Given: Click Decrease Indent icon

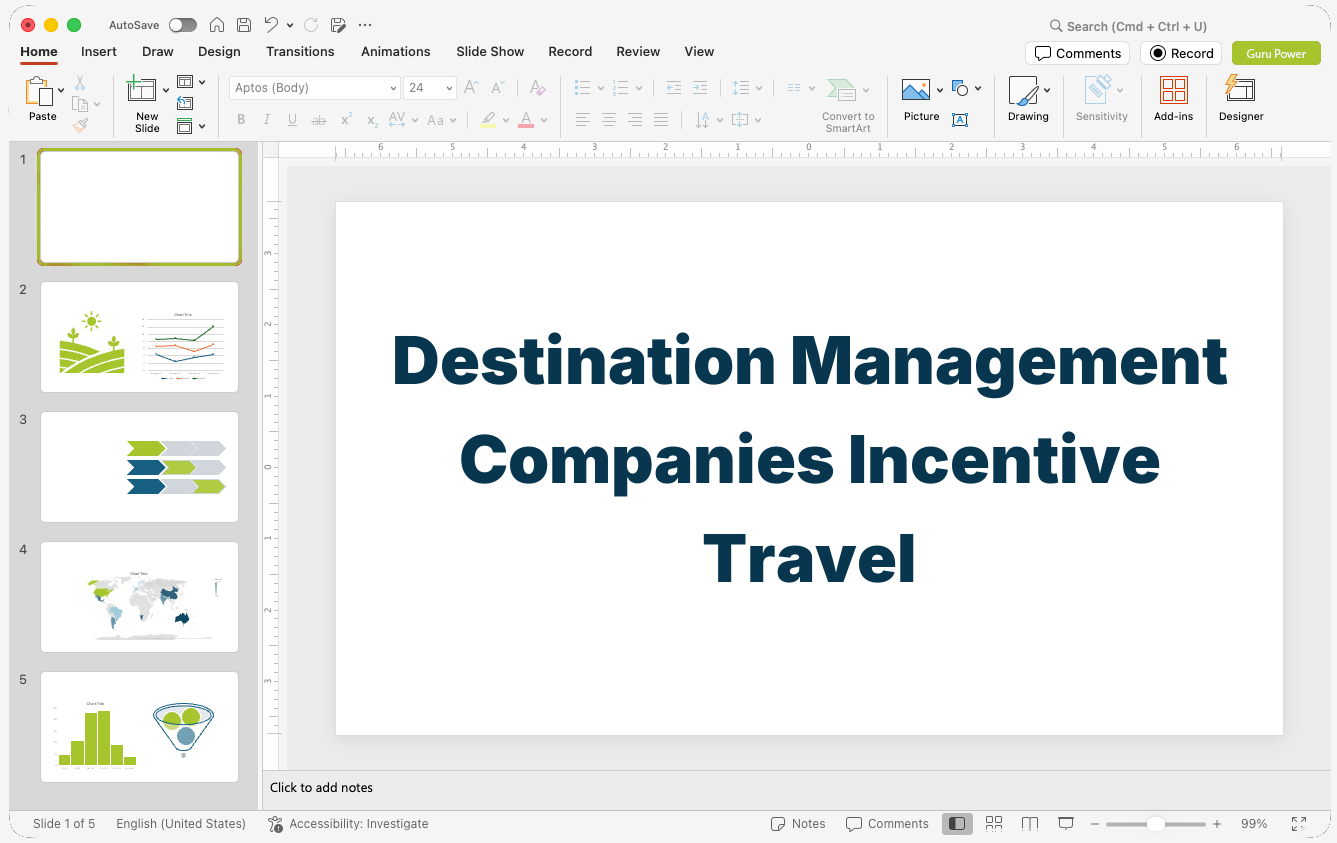Looking at the screenshot, I should [674, 88].
